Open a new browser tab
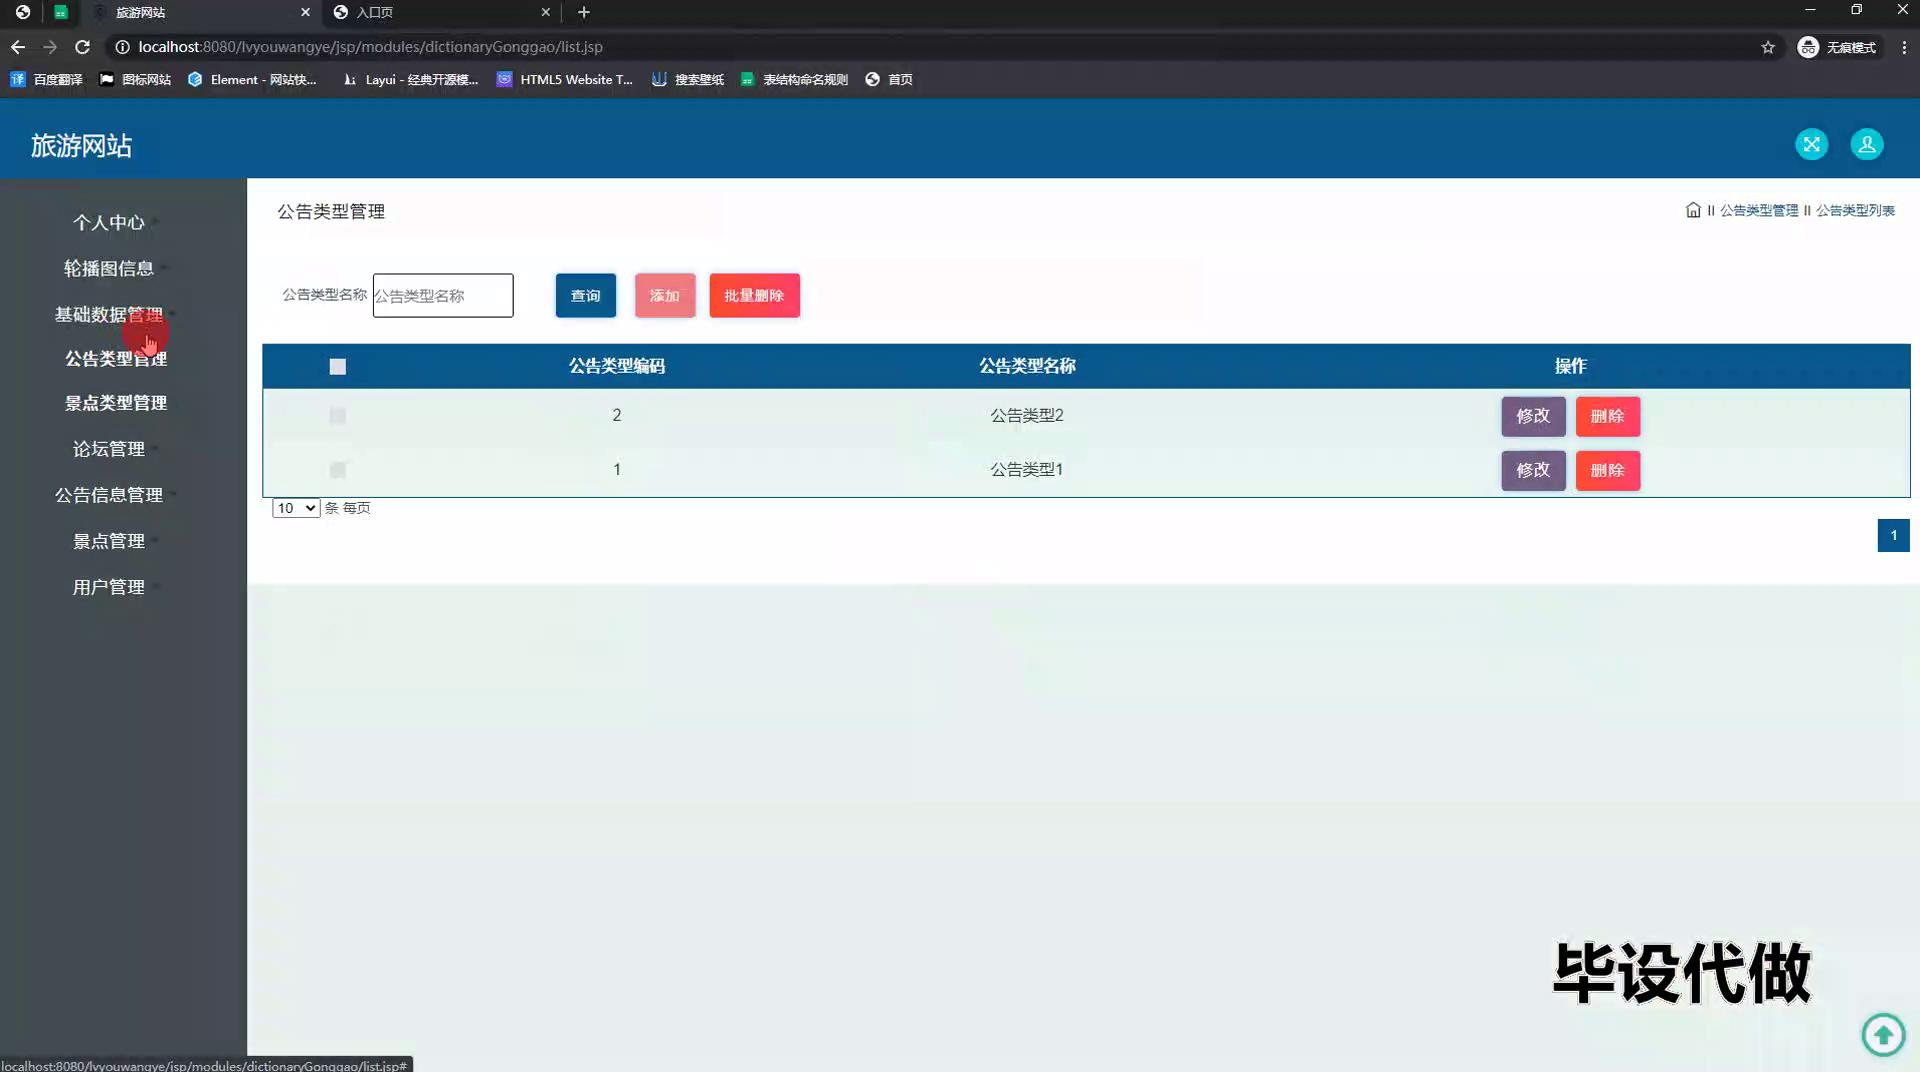The image size is (1920, 1072). [x=584, y=12]
